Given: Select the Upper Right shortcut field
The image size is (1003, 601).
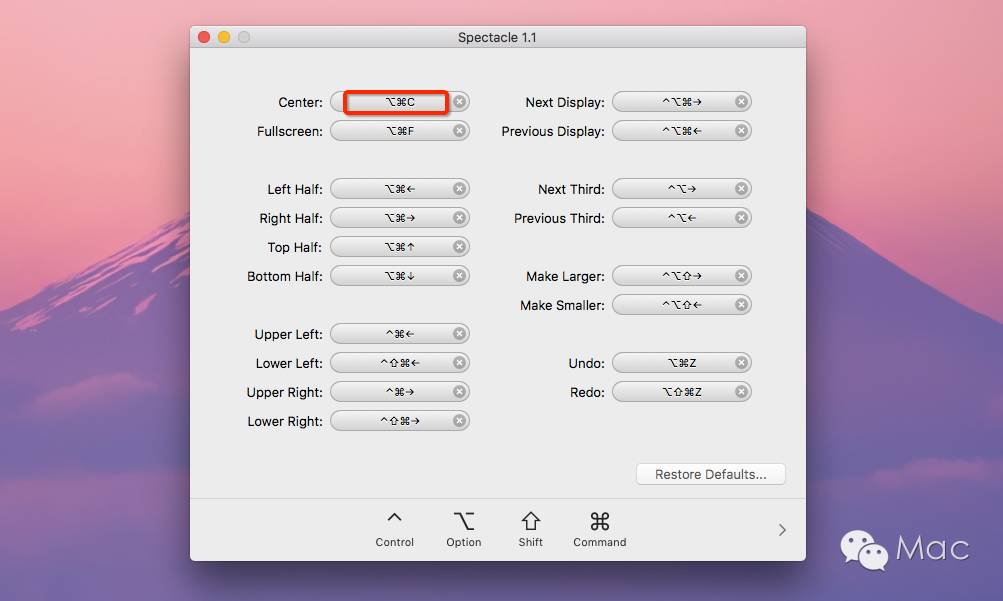Looking at the screenshot, I should tap(400, 392).
